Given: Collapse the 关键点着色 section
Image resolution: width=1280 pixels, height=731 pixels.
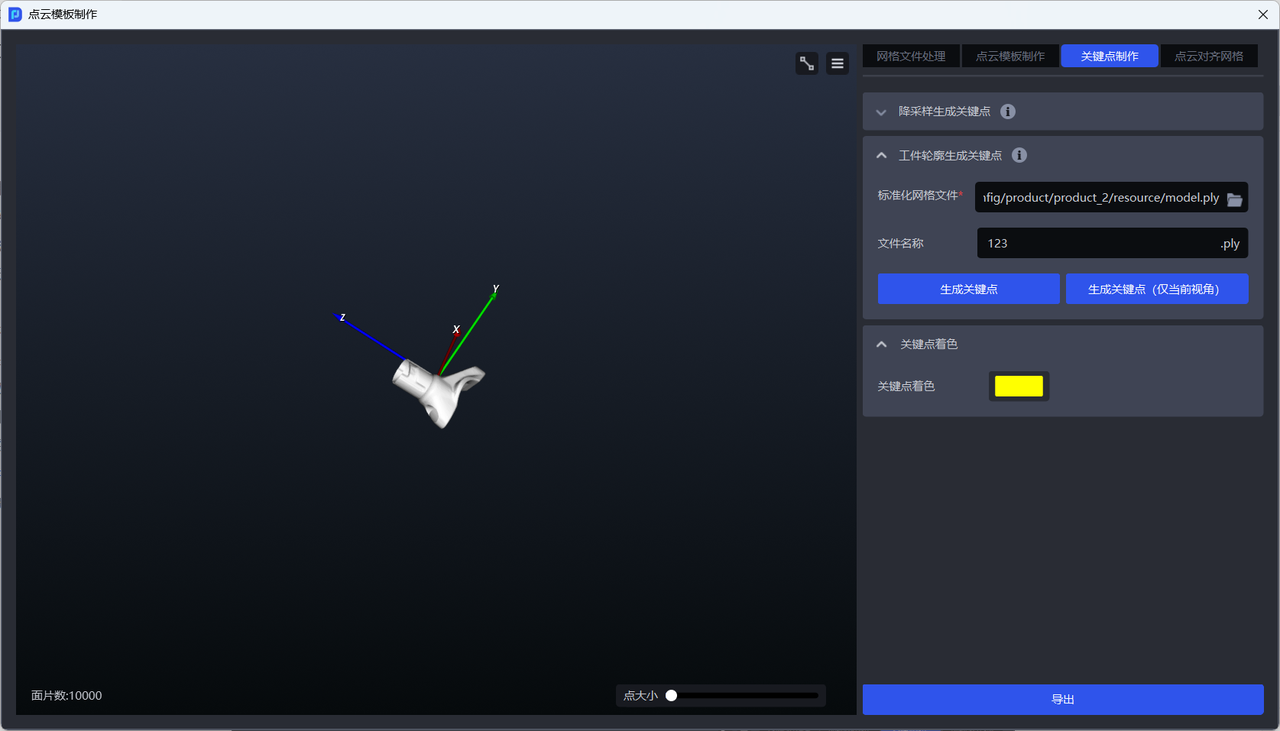Looking at the screenshot, I should 881,344.
